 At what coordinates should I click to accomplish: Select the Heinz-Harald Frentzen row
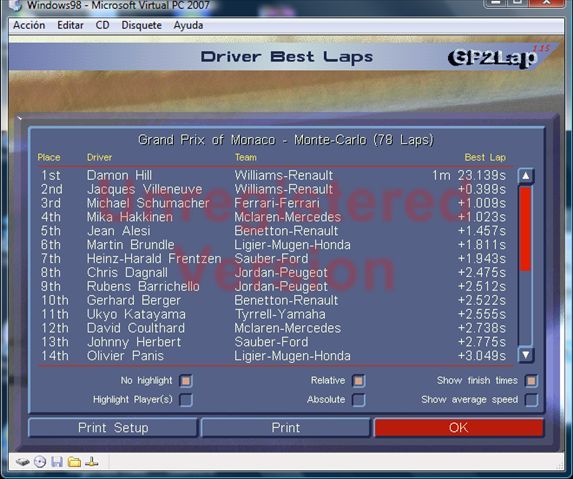click(x=273, y=259)
